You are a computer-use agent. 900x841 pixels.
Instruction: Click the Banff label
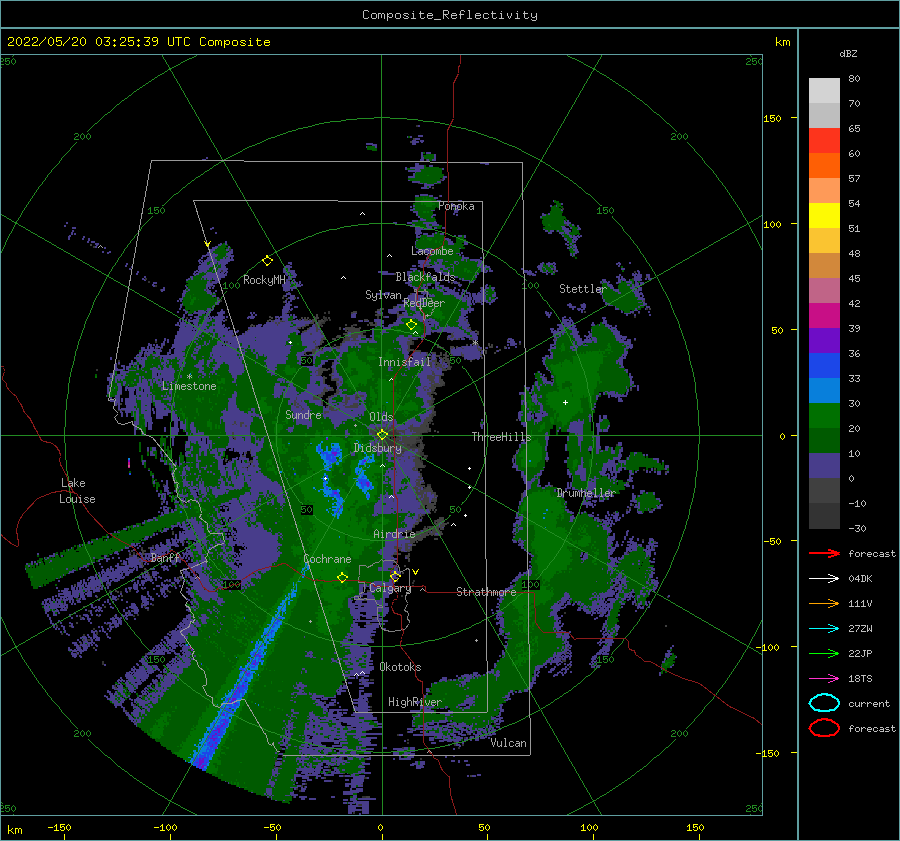(x=165, y=558)
